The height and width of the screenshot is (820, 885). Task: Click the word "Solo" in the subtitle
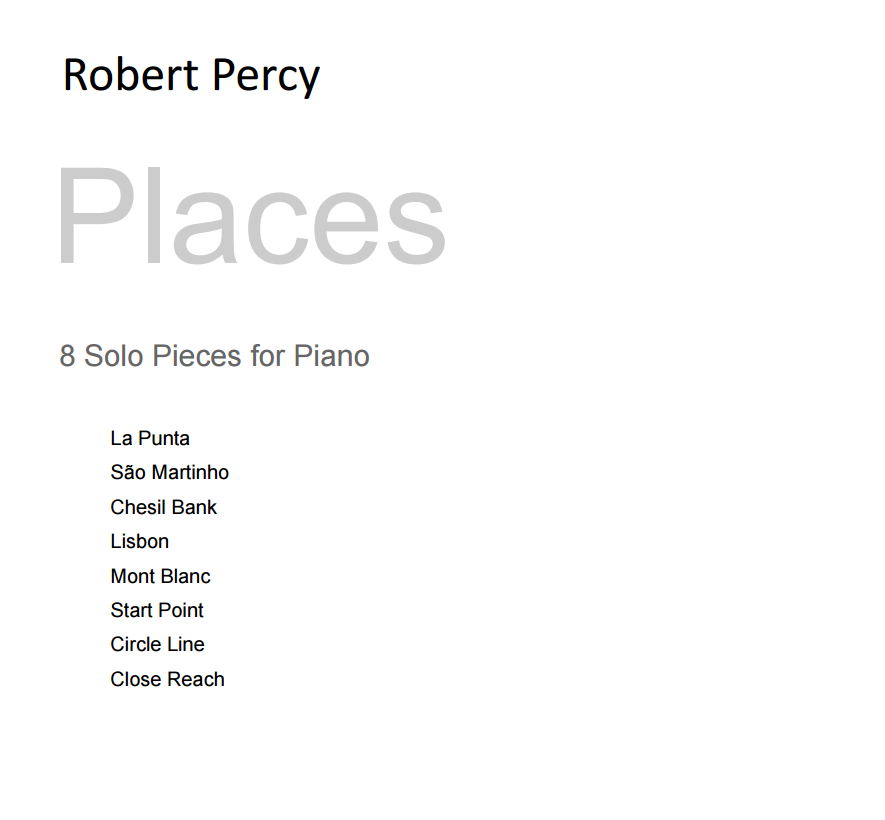[114, 356]
